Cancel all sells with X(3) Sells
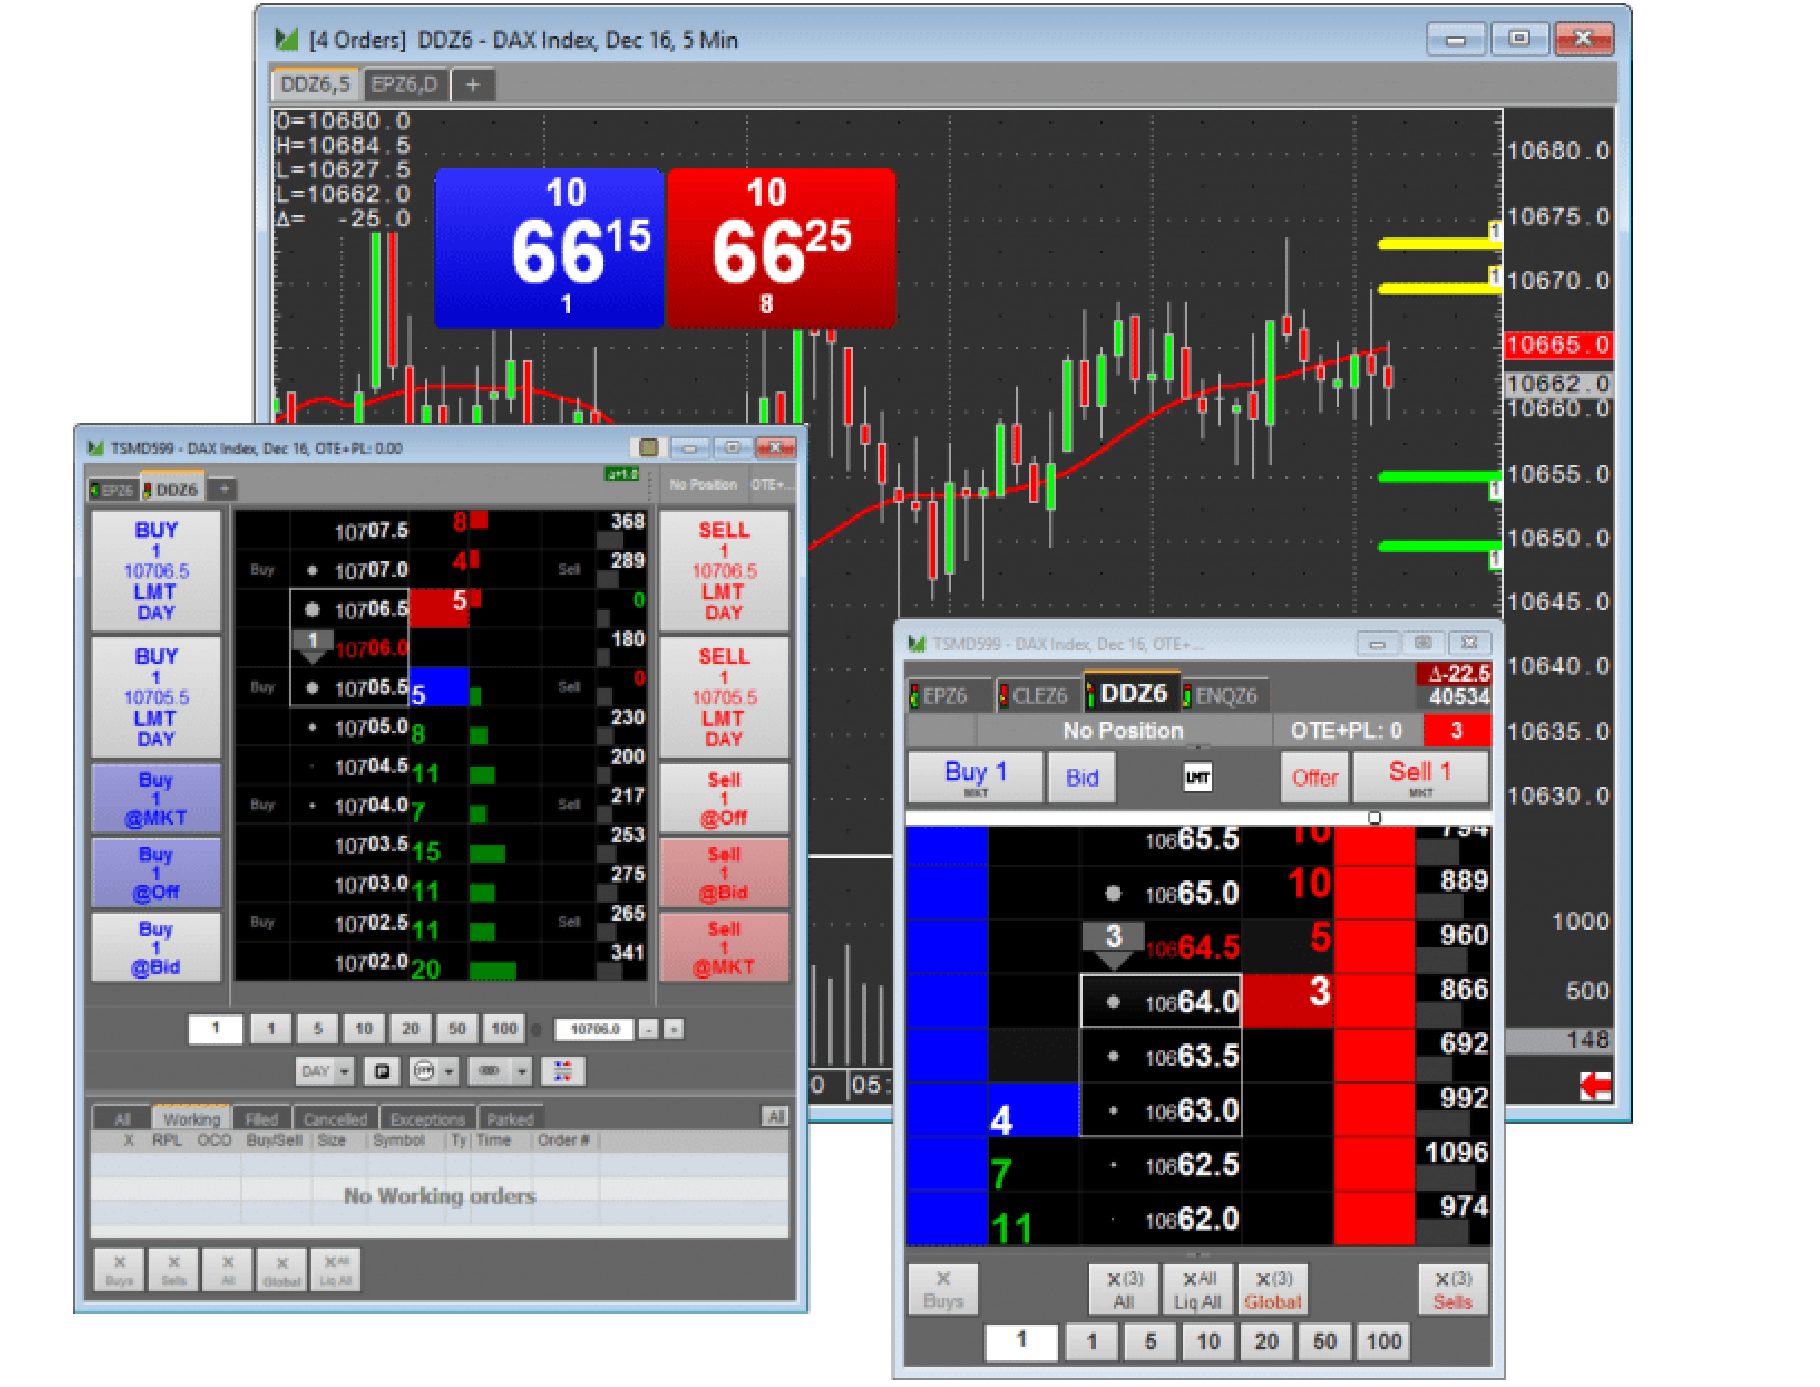This screenshot has height=1387, width=1820. point(1452,1289)
